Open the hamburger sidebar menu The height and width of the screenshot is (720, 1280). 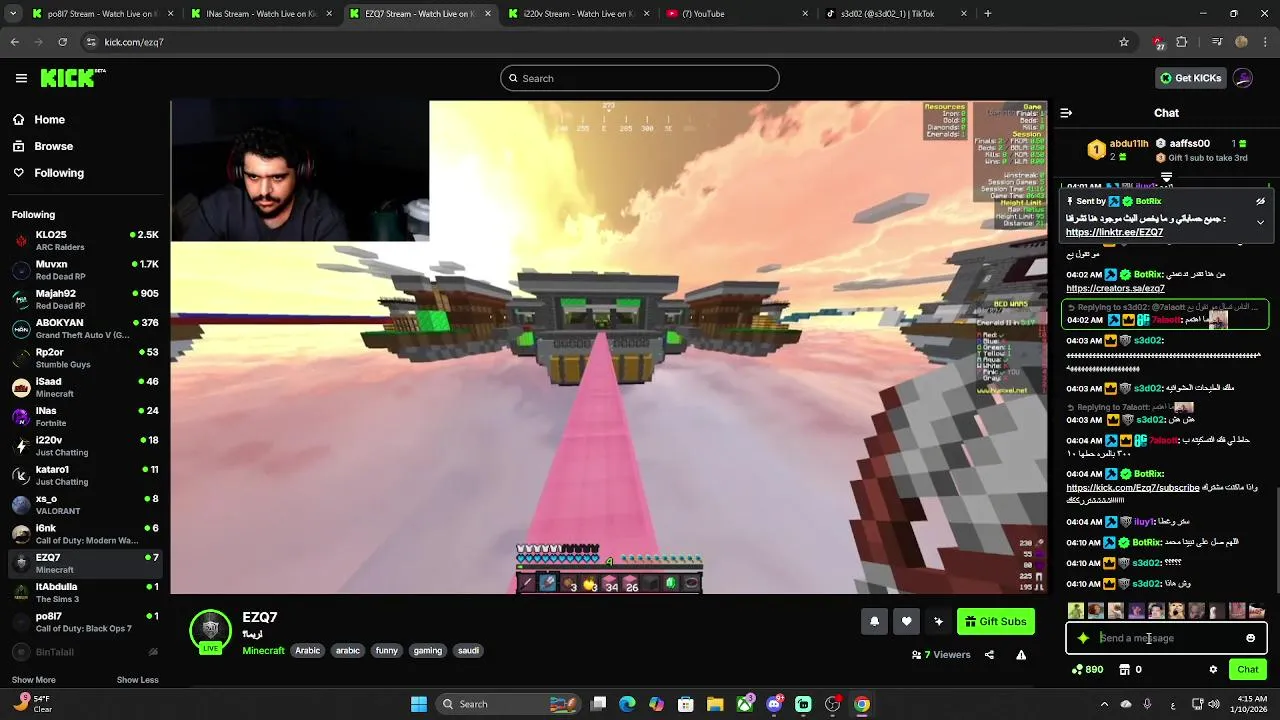coord(21,78)
